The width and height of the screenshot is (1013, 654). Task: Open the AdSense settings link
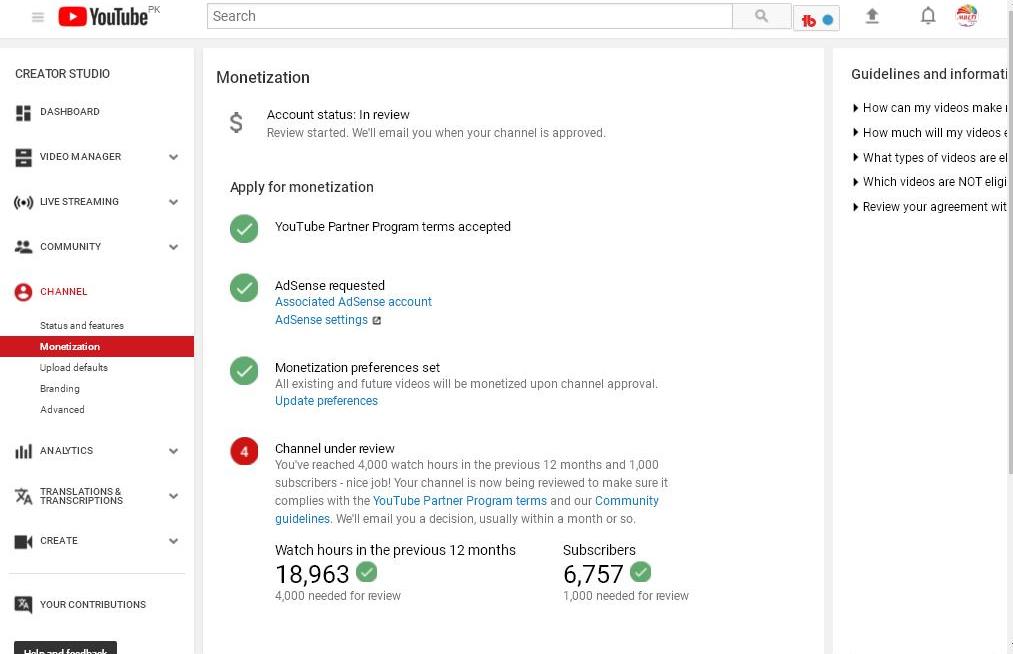(x=321, y=320)
